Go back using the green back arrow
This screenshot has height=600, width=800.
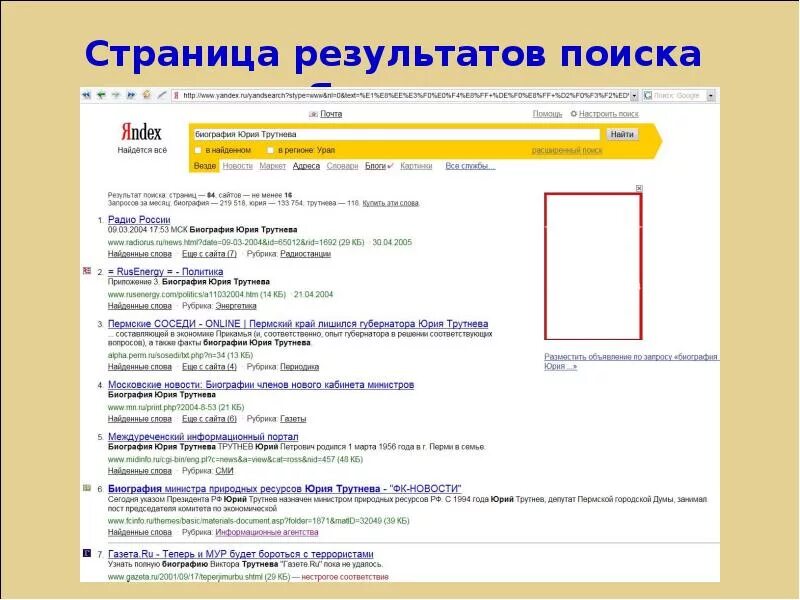tap(101, 95)
